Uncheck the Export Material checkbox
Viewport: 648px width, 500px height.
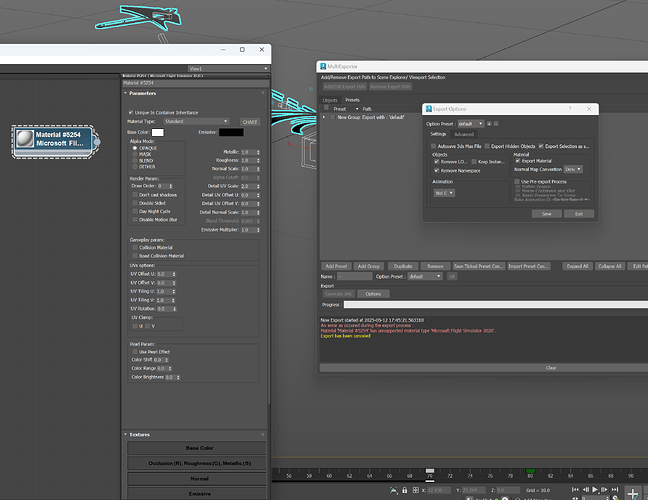pyautogui.click(x=518, y=161)
